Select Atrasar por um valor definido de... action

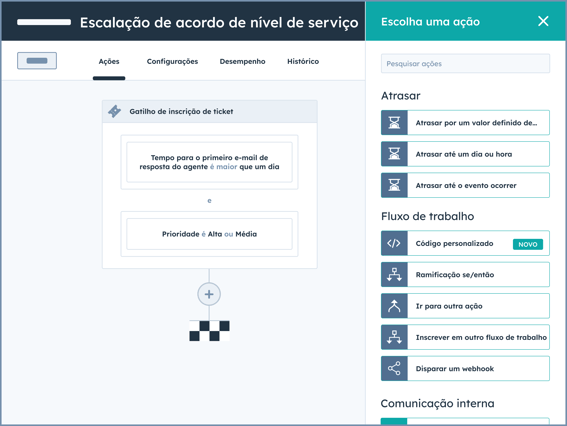click(465, 123)
